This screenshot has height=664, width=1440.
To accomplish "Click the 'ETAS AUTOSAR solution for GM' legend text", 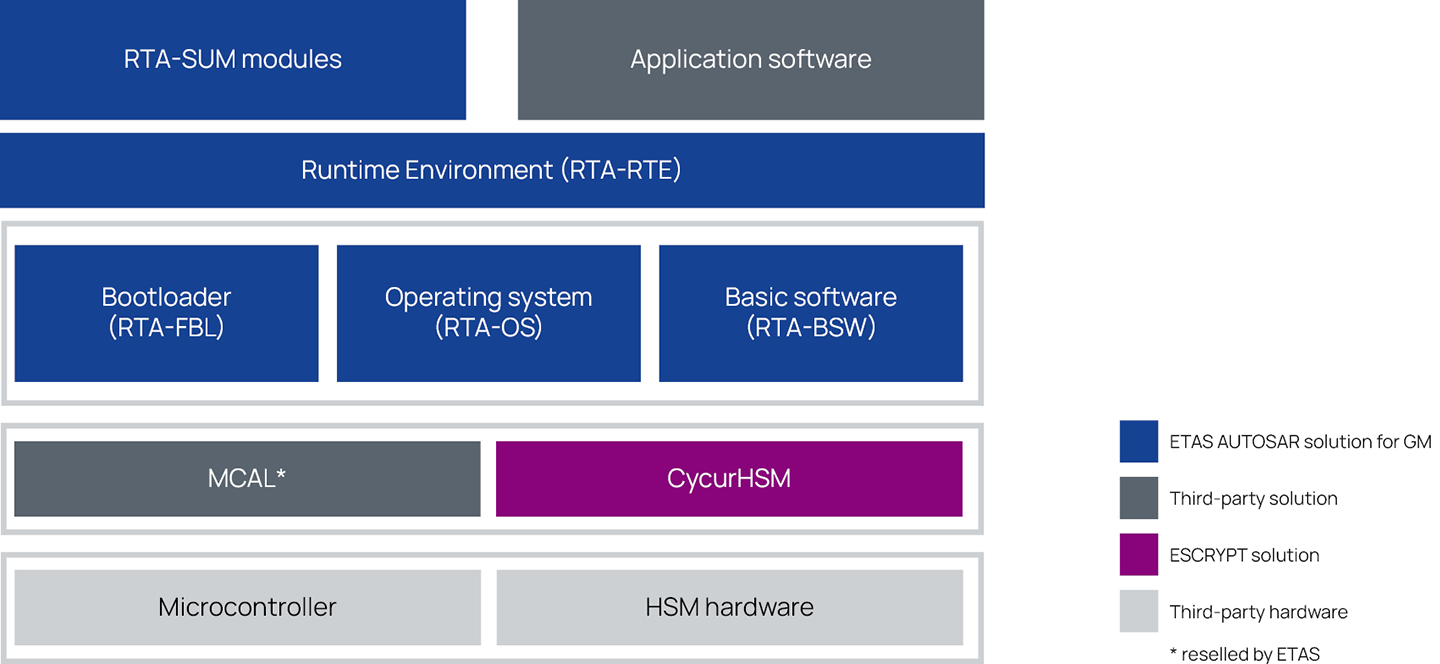I will click(1301, 441).
